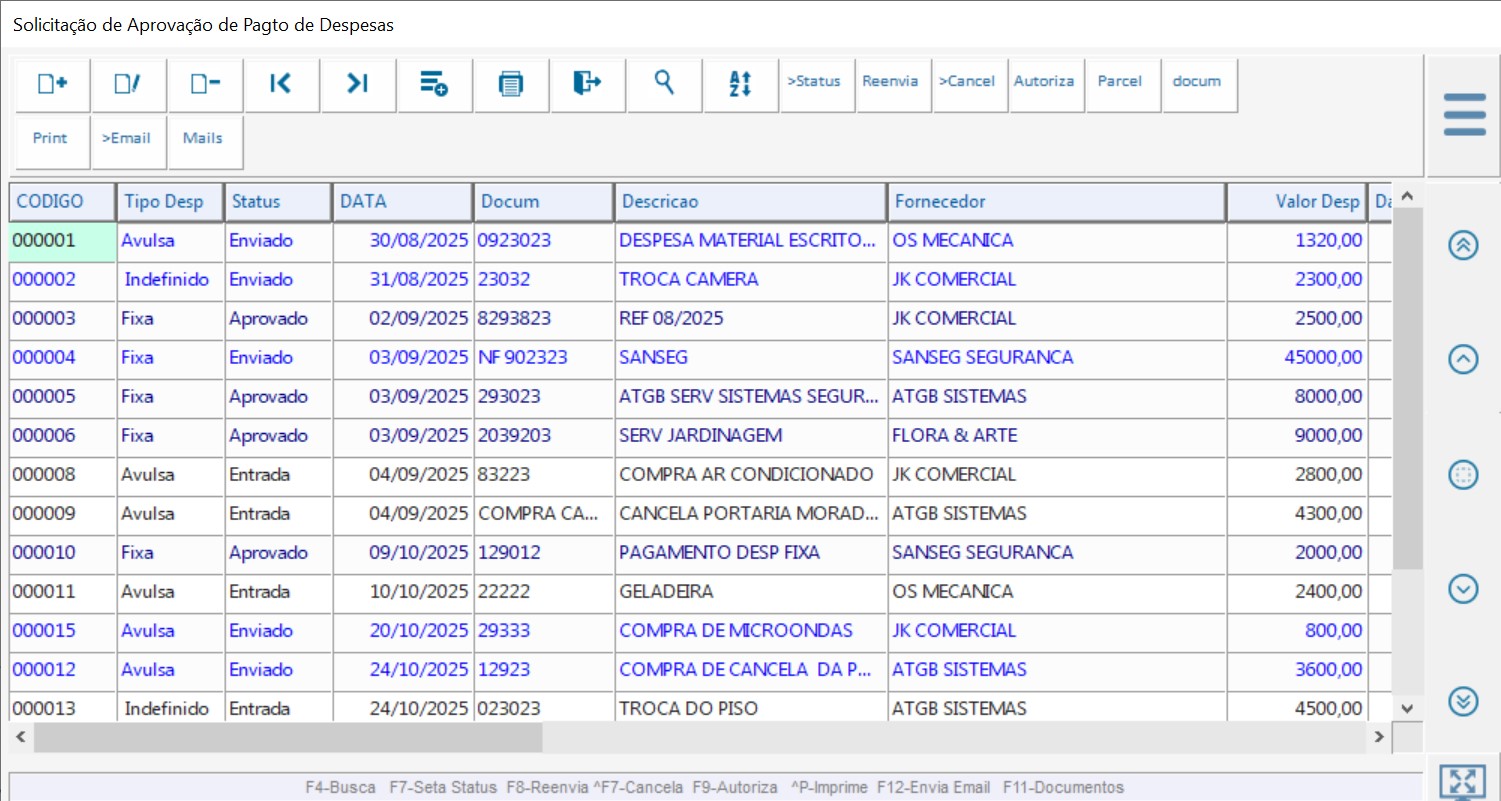The width and height of the screenshot is (1501, 801).
Task: Jump to the first record
Action: (281, 84)
